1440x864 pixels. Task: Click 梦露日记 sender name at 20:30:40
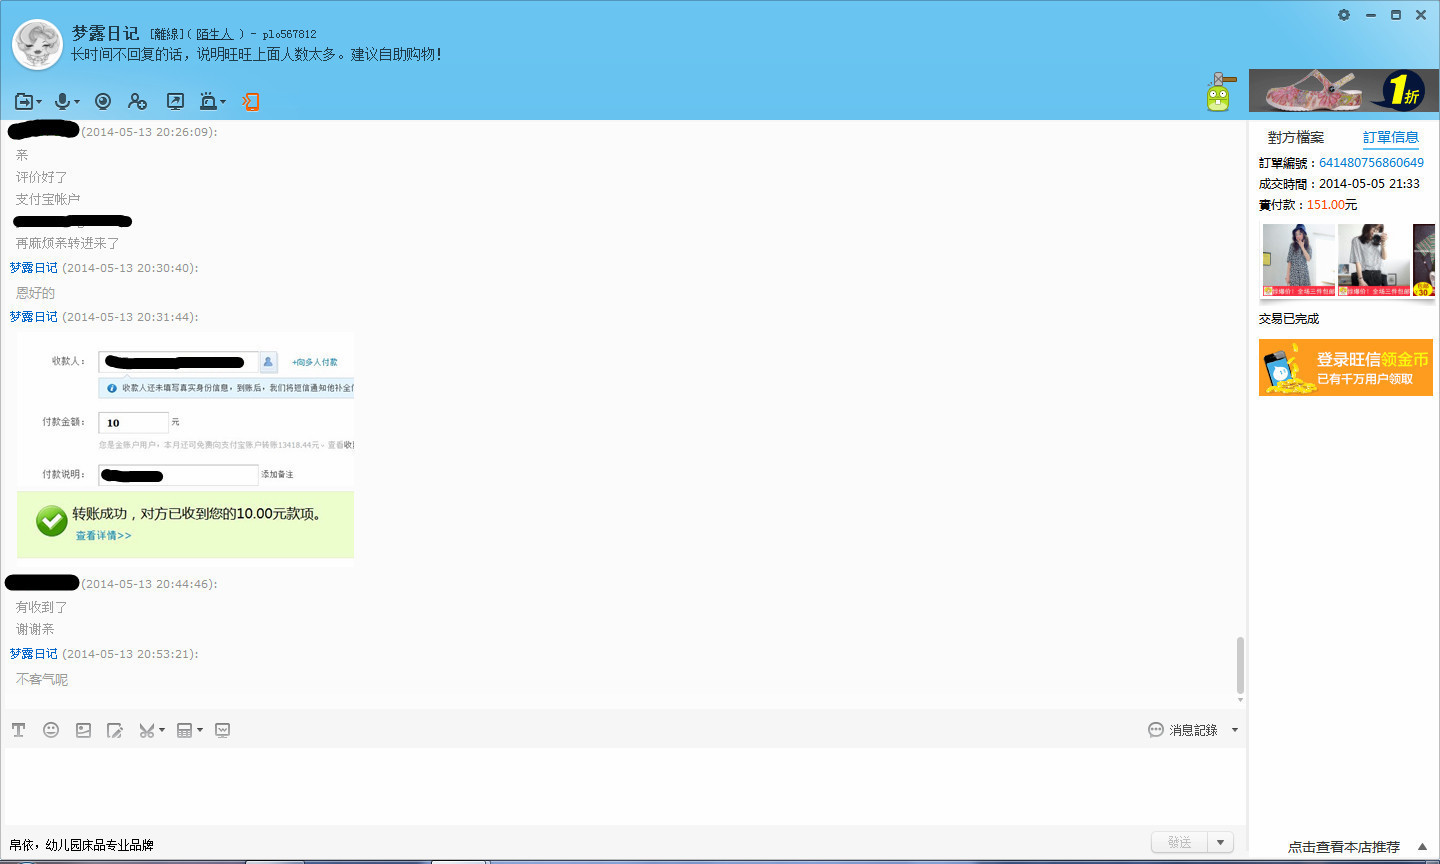click(x=34, y=268)
